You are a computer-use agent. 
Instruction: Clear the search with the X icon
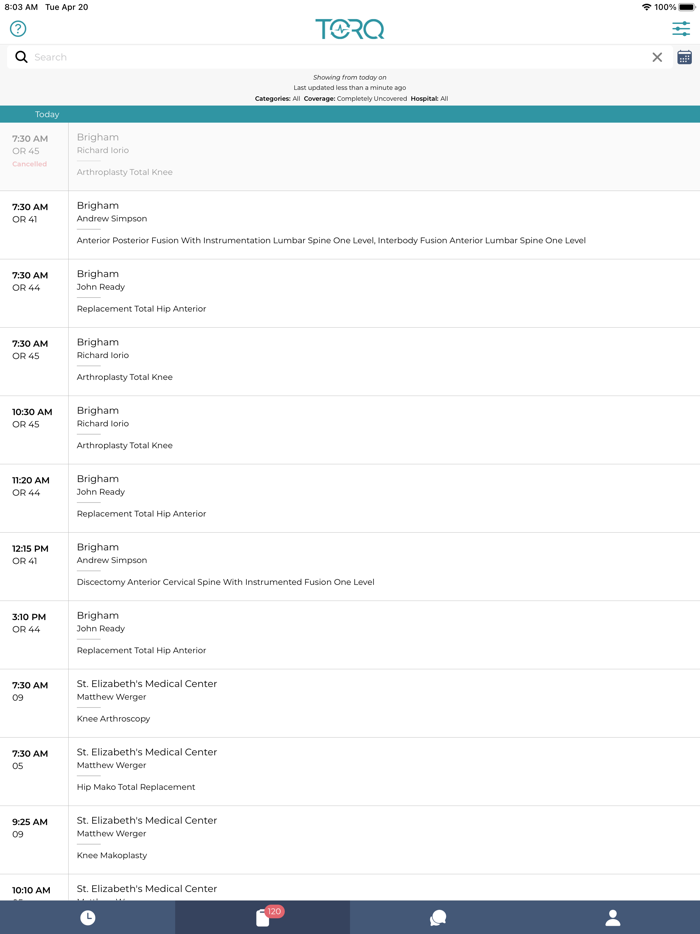657,57
